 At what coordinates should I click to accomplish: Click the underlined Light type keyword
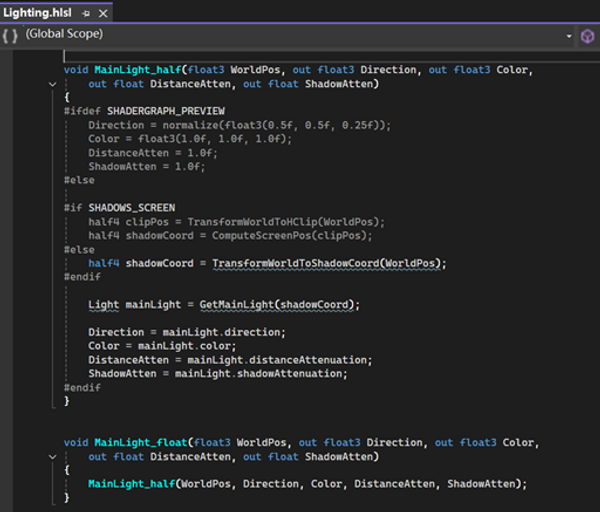104,305
